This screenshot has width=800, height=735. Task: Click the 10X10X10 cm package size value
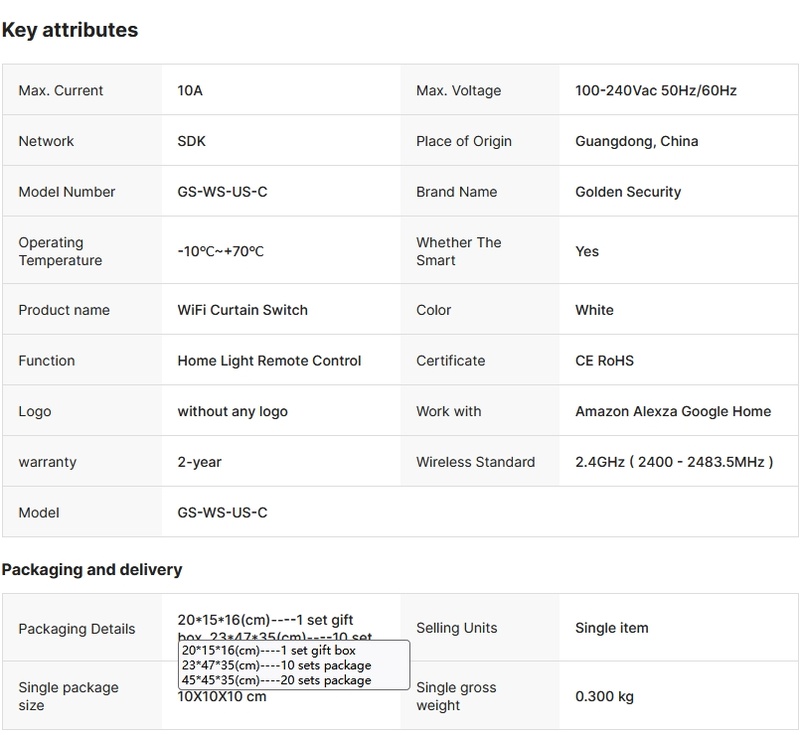222,697
